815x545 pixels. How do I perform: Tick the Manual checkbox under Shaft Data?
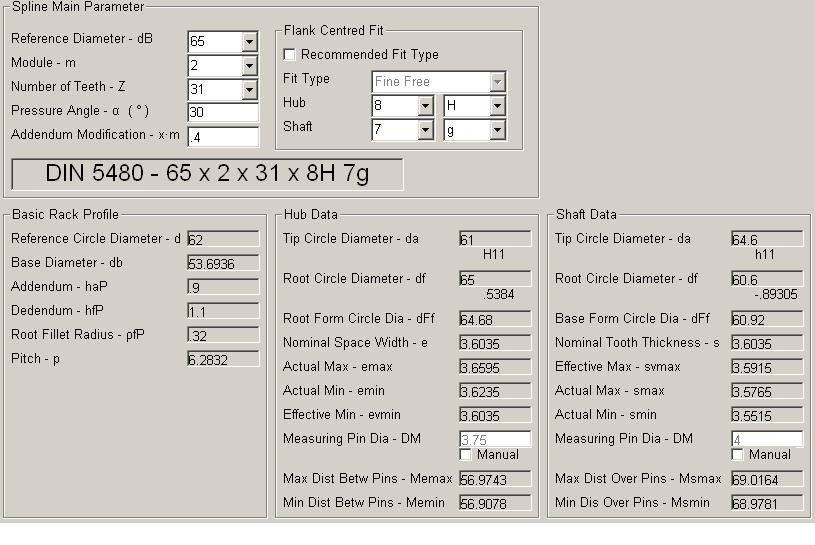pos(737,455)
